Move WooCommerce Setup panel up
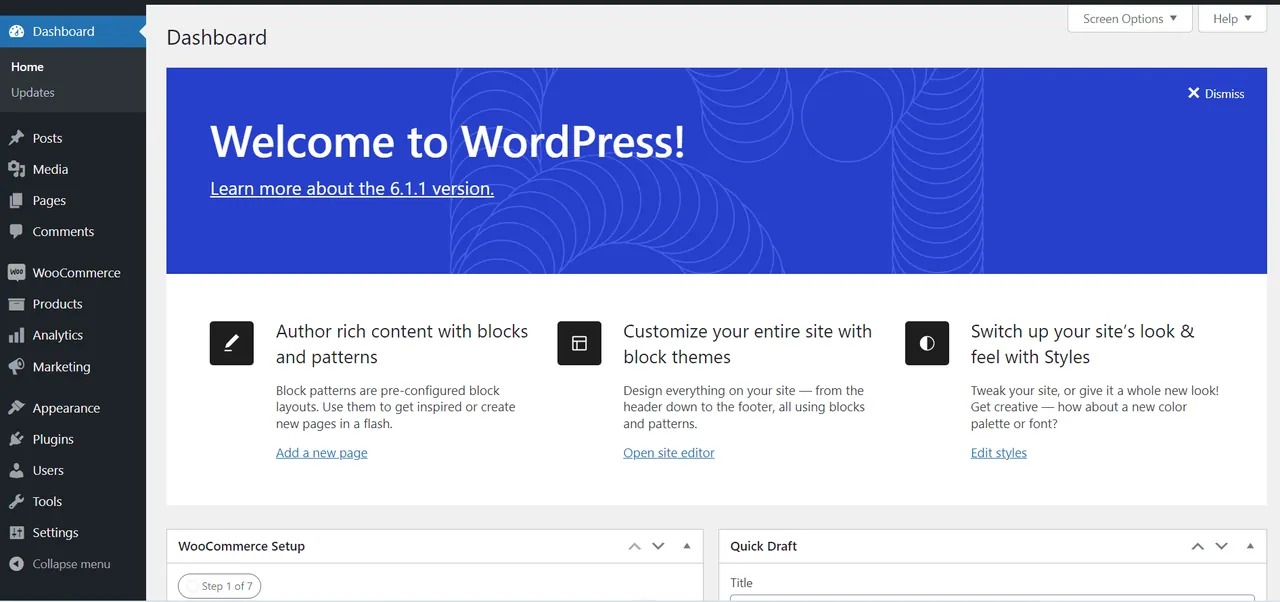1280x602 pixels. [634, 546]
